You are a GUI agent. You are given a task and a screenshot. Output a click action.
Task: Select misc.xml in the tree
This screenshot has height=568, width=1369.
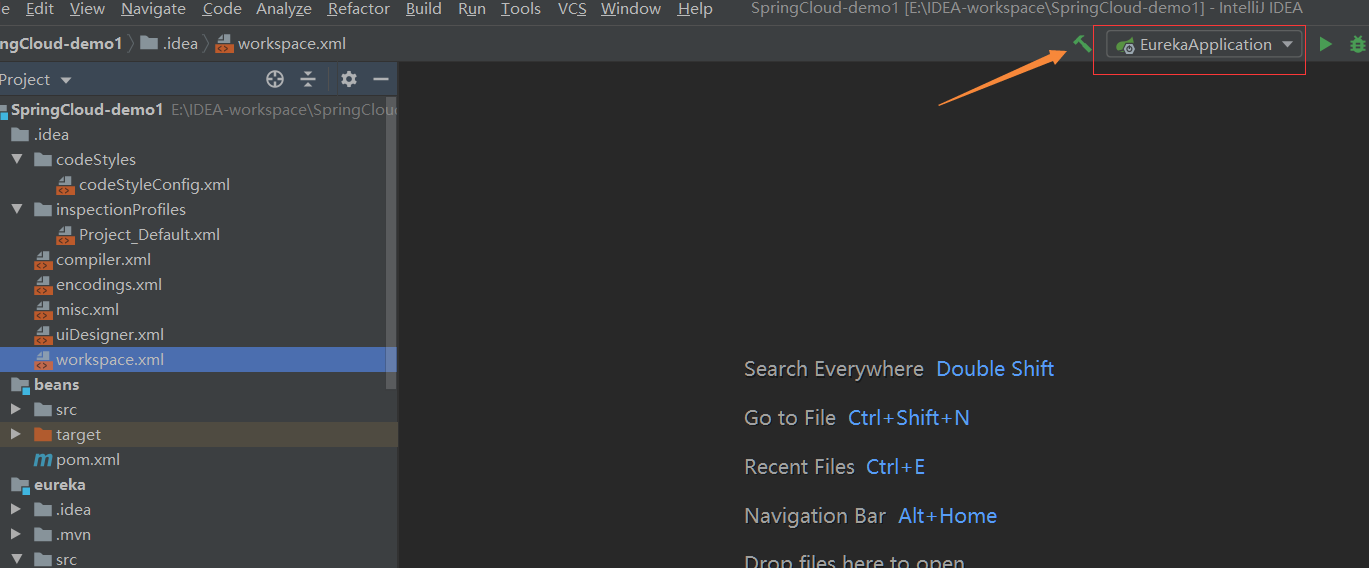(88, 310)
